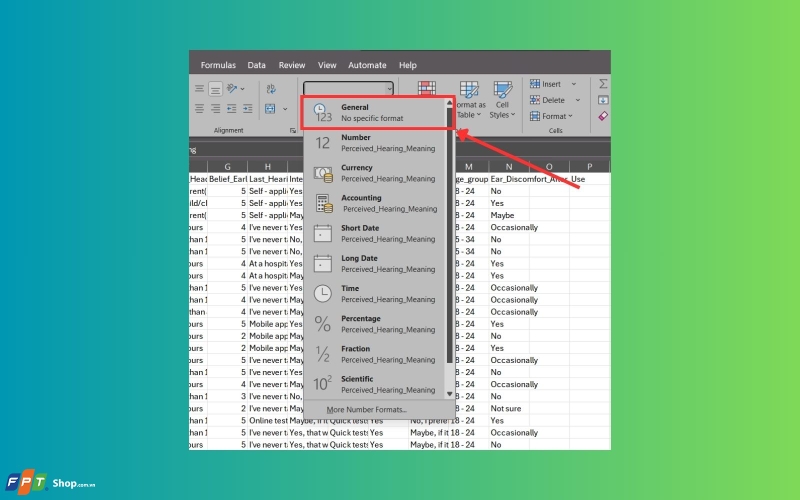Open the Automate tab

point(367,65)
